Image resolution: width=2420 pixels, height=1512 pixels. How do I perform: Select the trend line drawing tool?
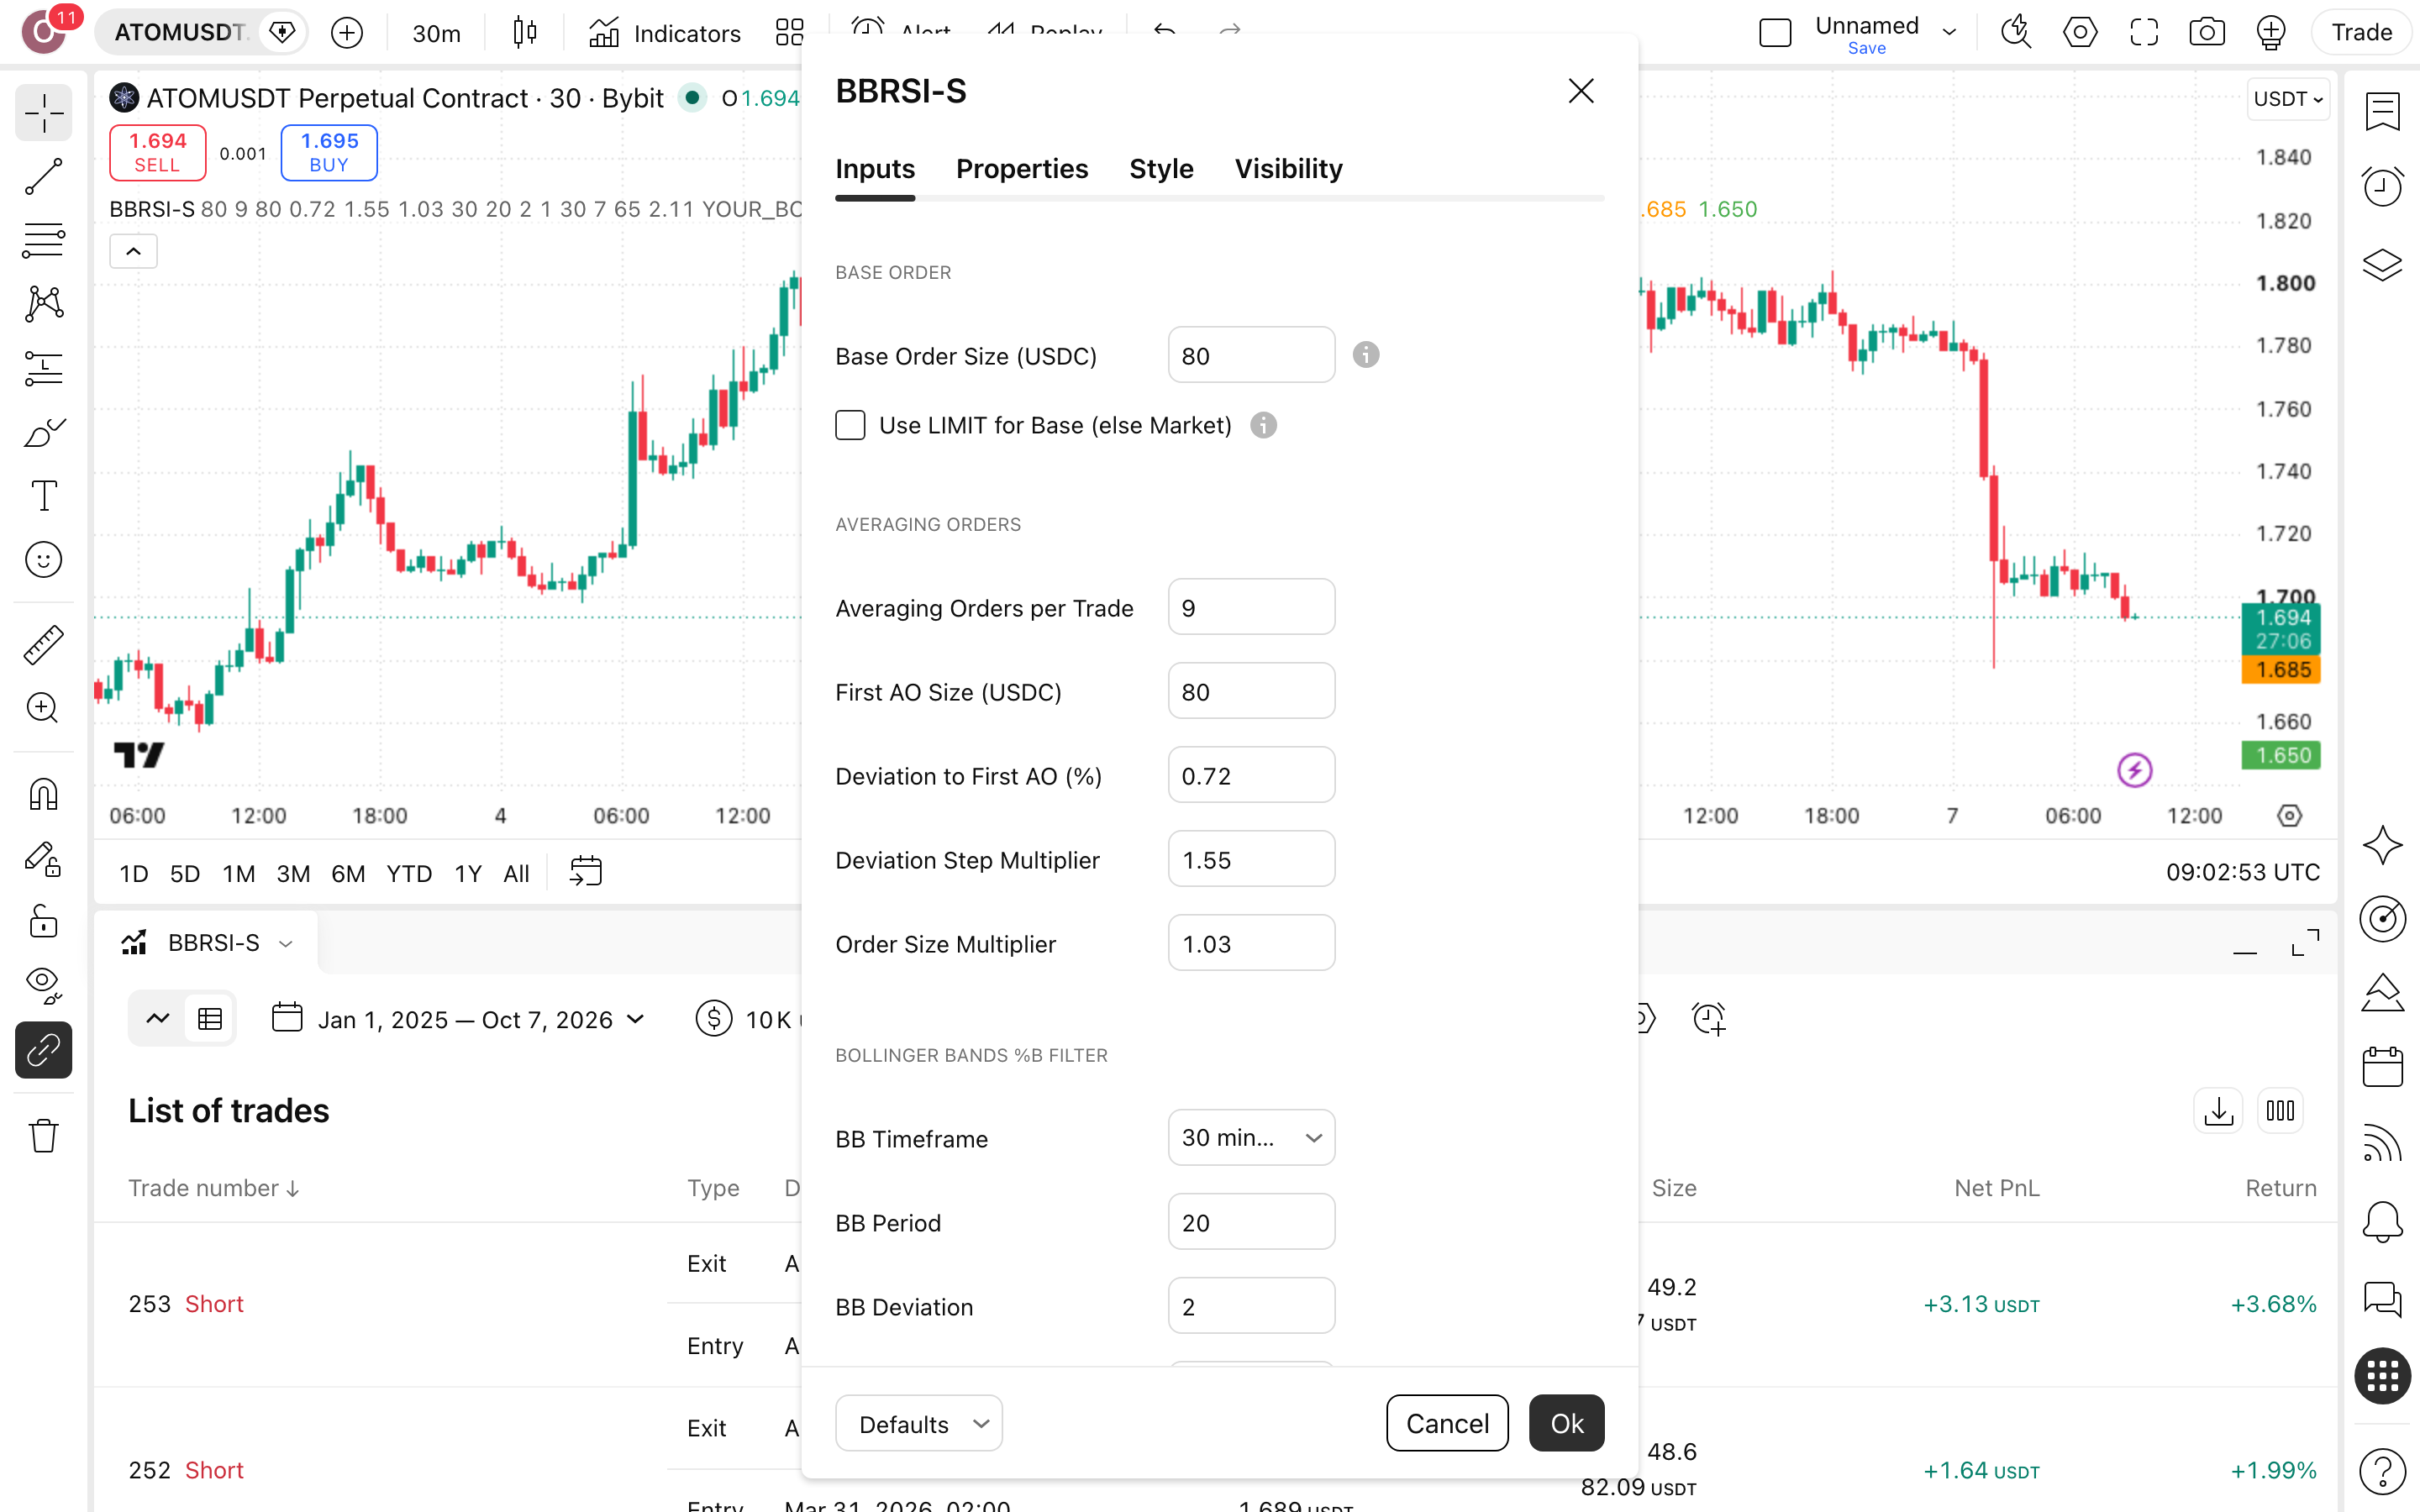tap(43, 176)
